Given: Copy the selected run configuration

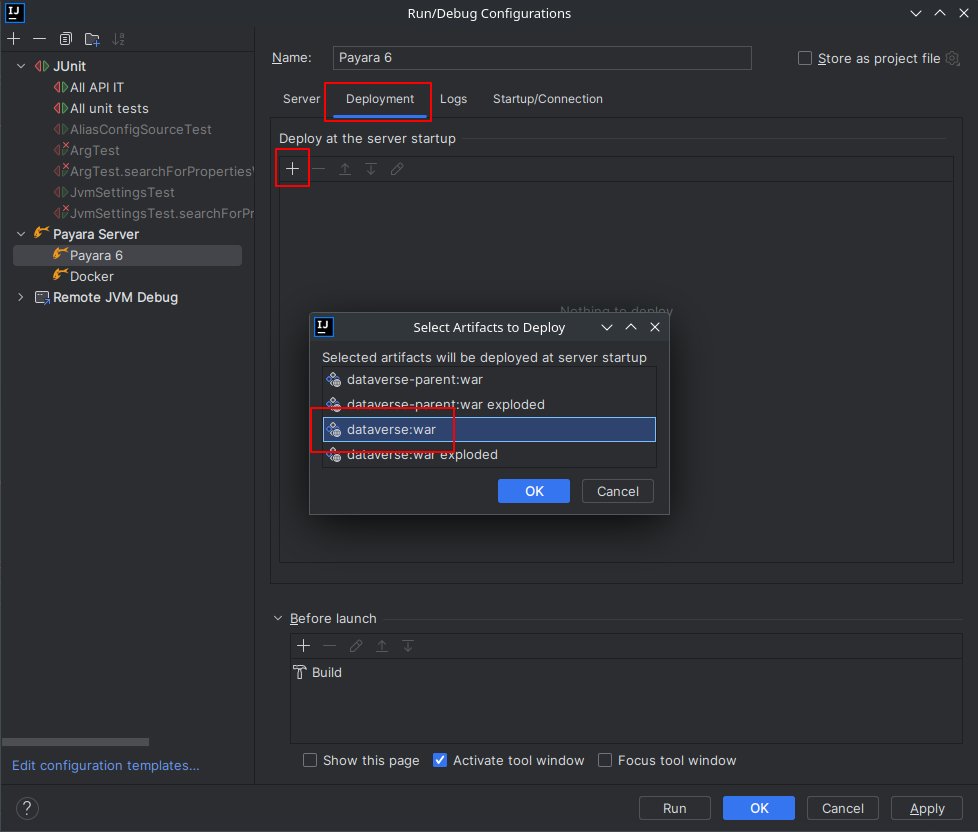Looking at the screenshot, I should [64, 38].
